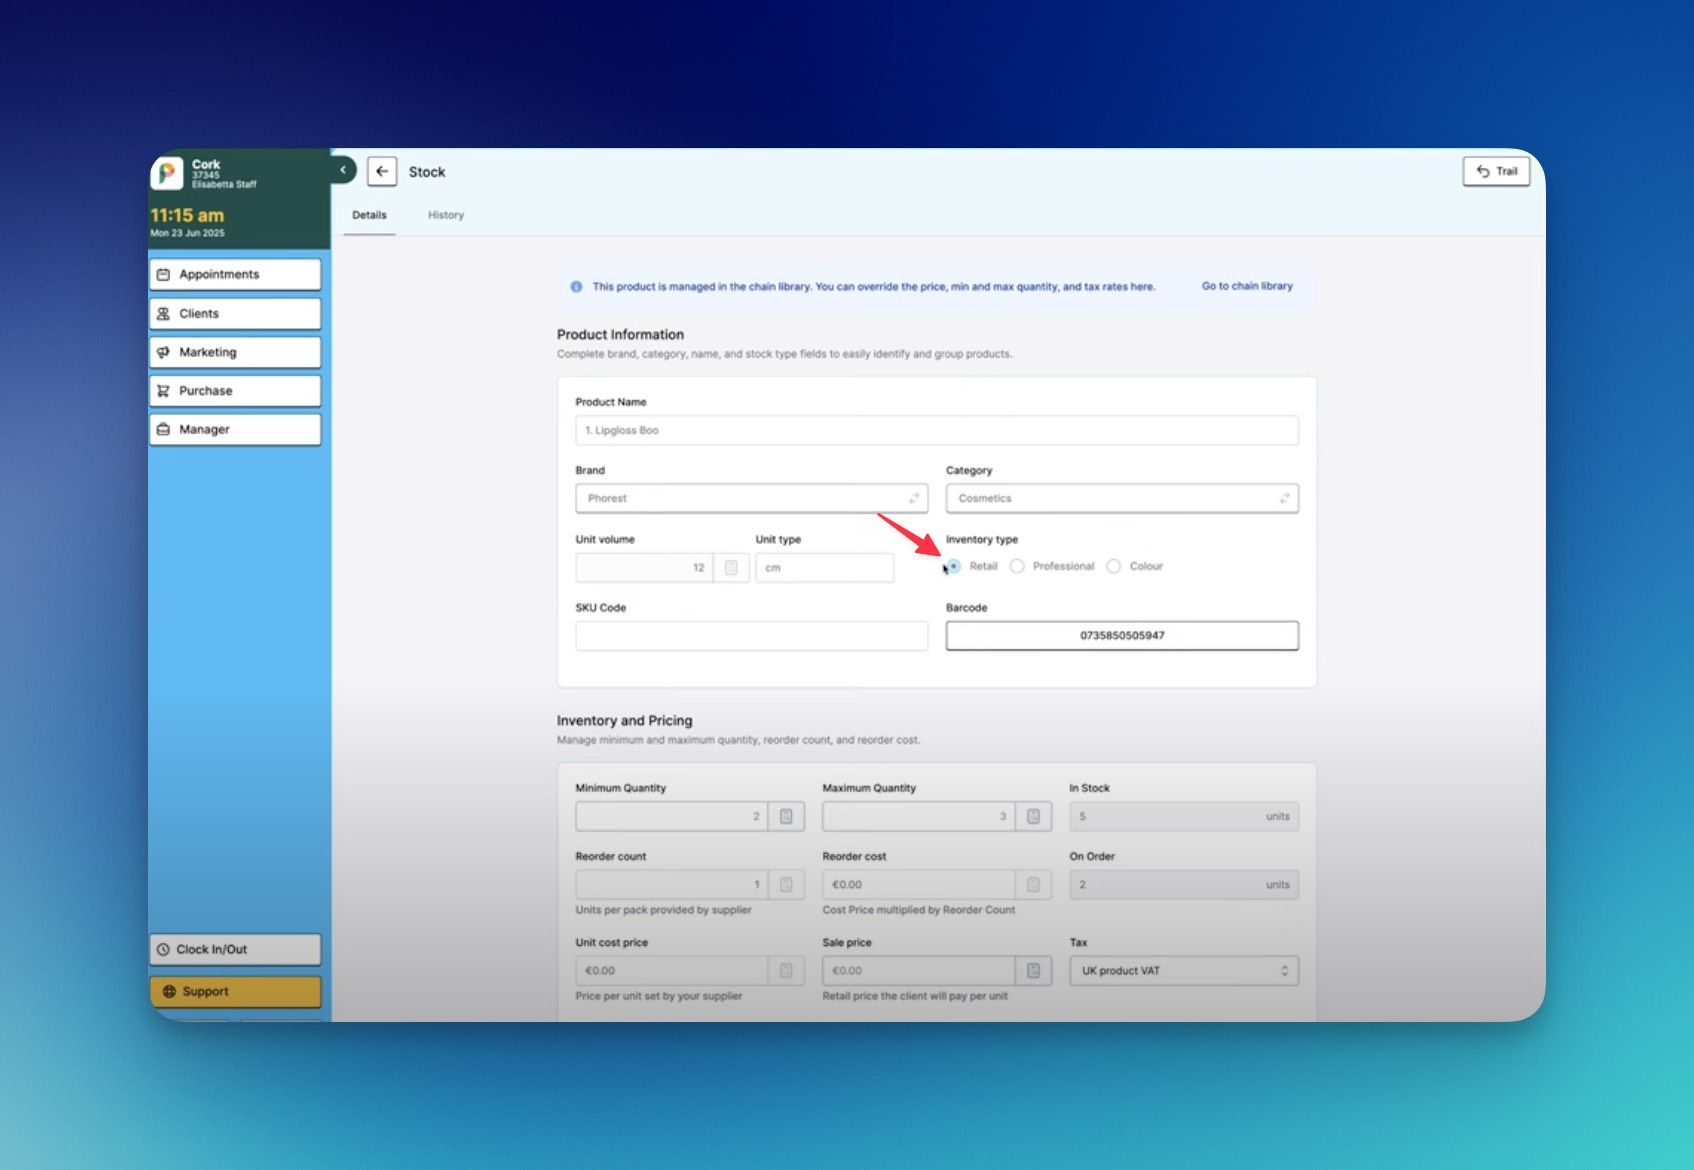Click the Trail button
Viewport: 1694px width, 1170px height.
[x=1496, y=171]
